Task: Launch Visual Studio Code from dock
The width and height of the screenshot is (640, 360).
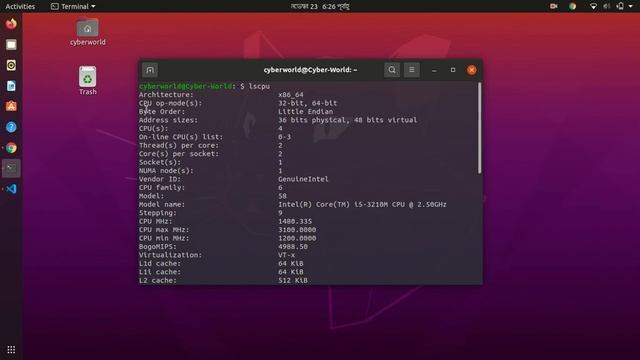Action: tap(11, 189)
